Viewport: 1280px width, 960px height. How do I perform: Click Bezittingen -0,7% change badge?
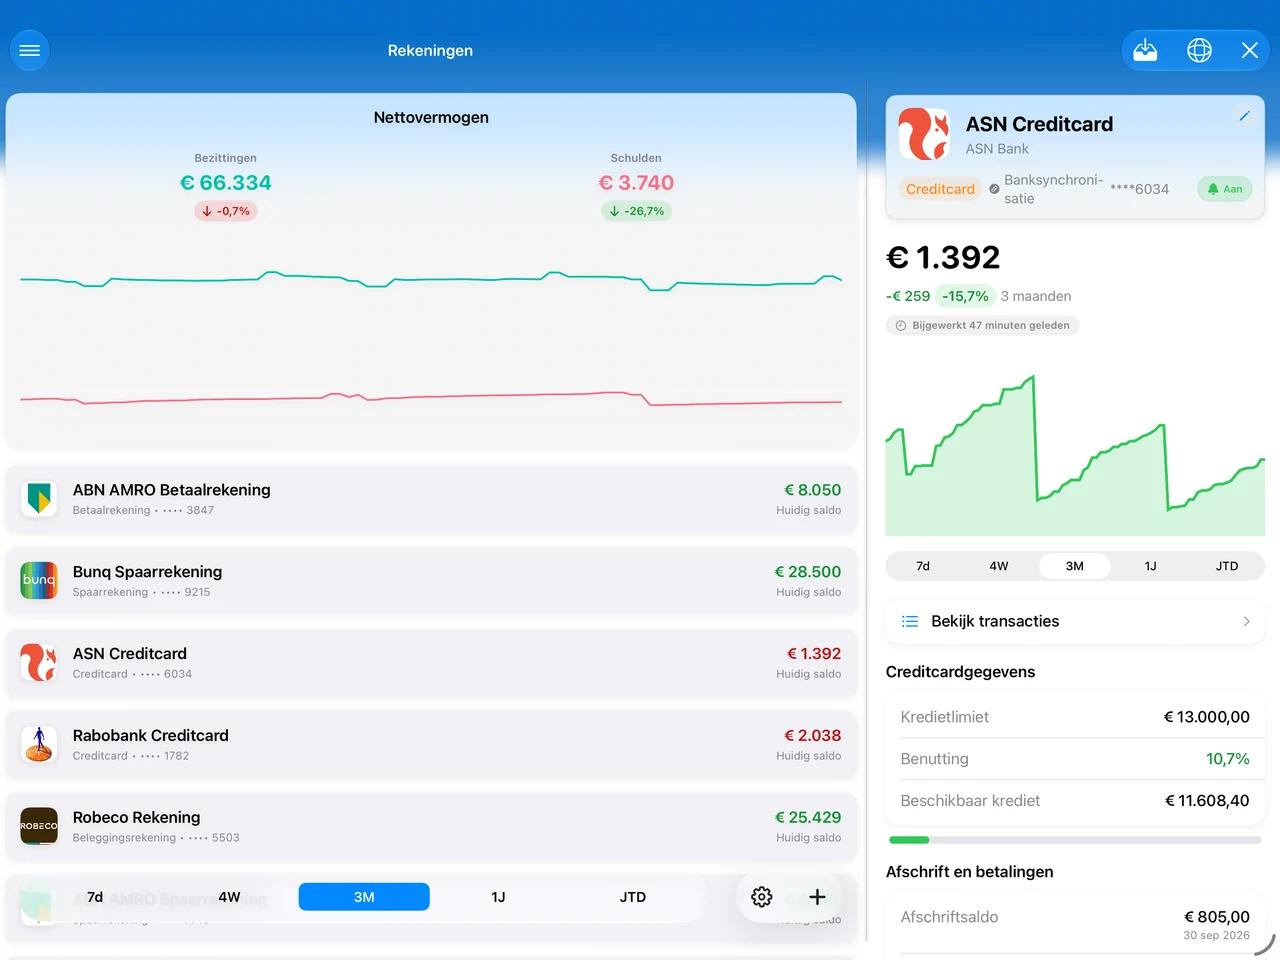pyautogui.click(x=226, y=211)
